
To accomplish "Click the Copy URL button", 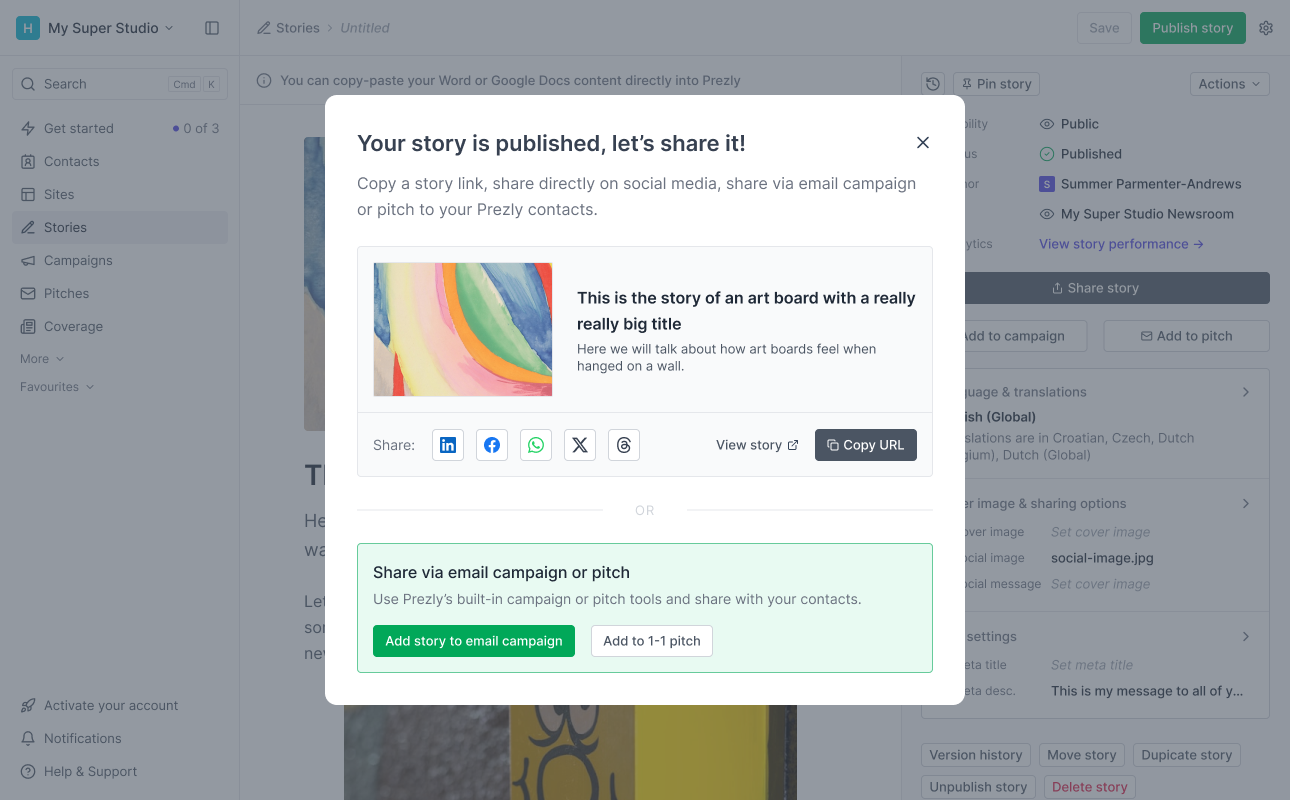I will 866,445.
